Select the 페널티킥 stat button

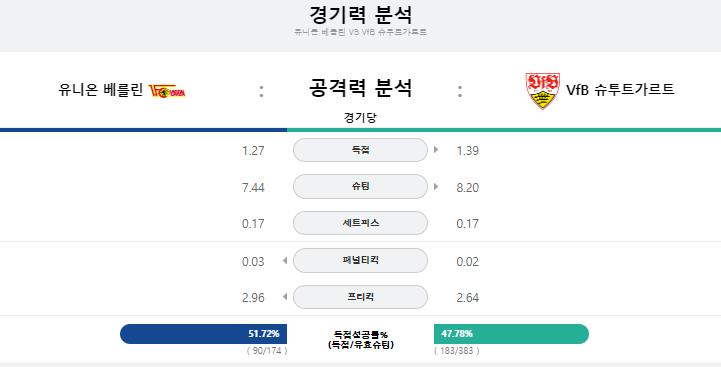coord(360,260)
